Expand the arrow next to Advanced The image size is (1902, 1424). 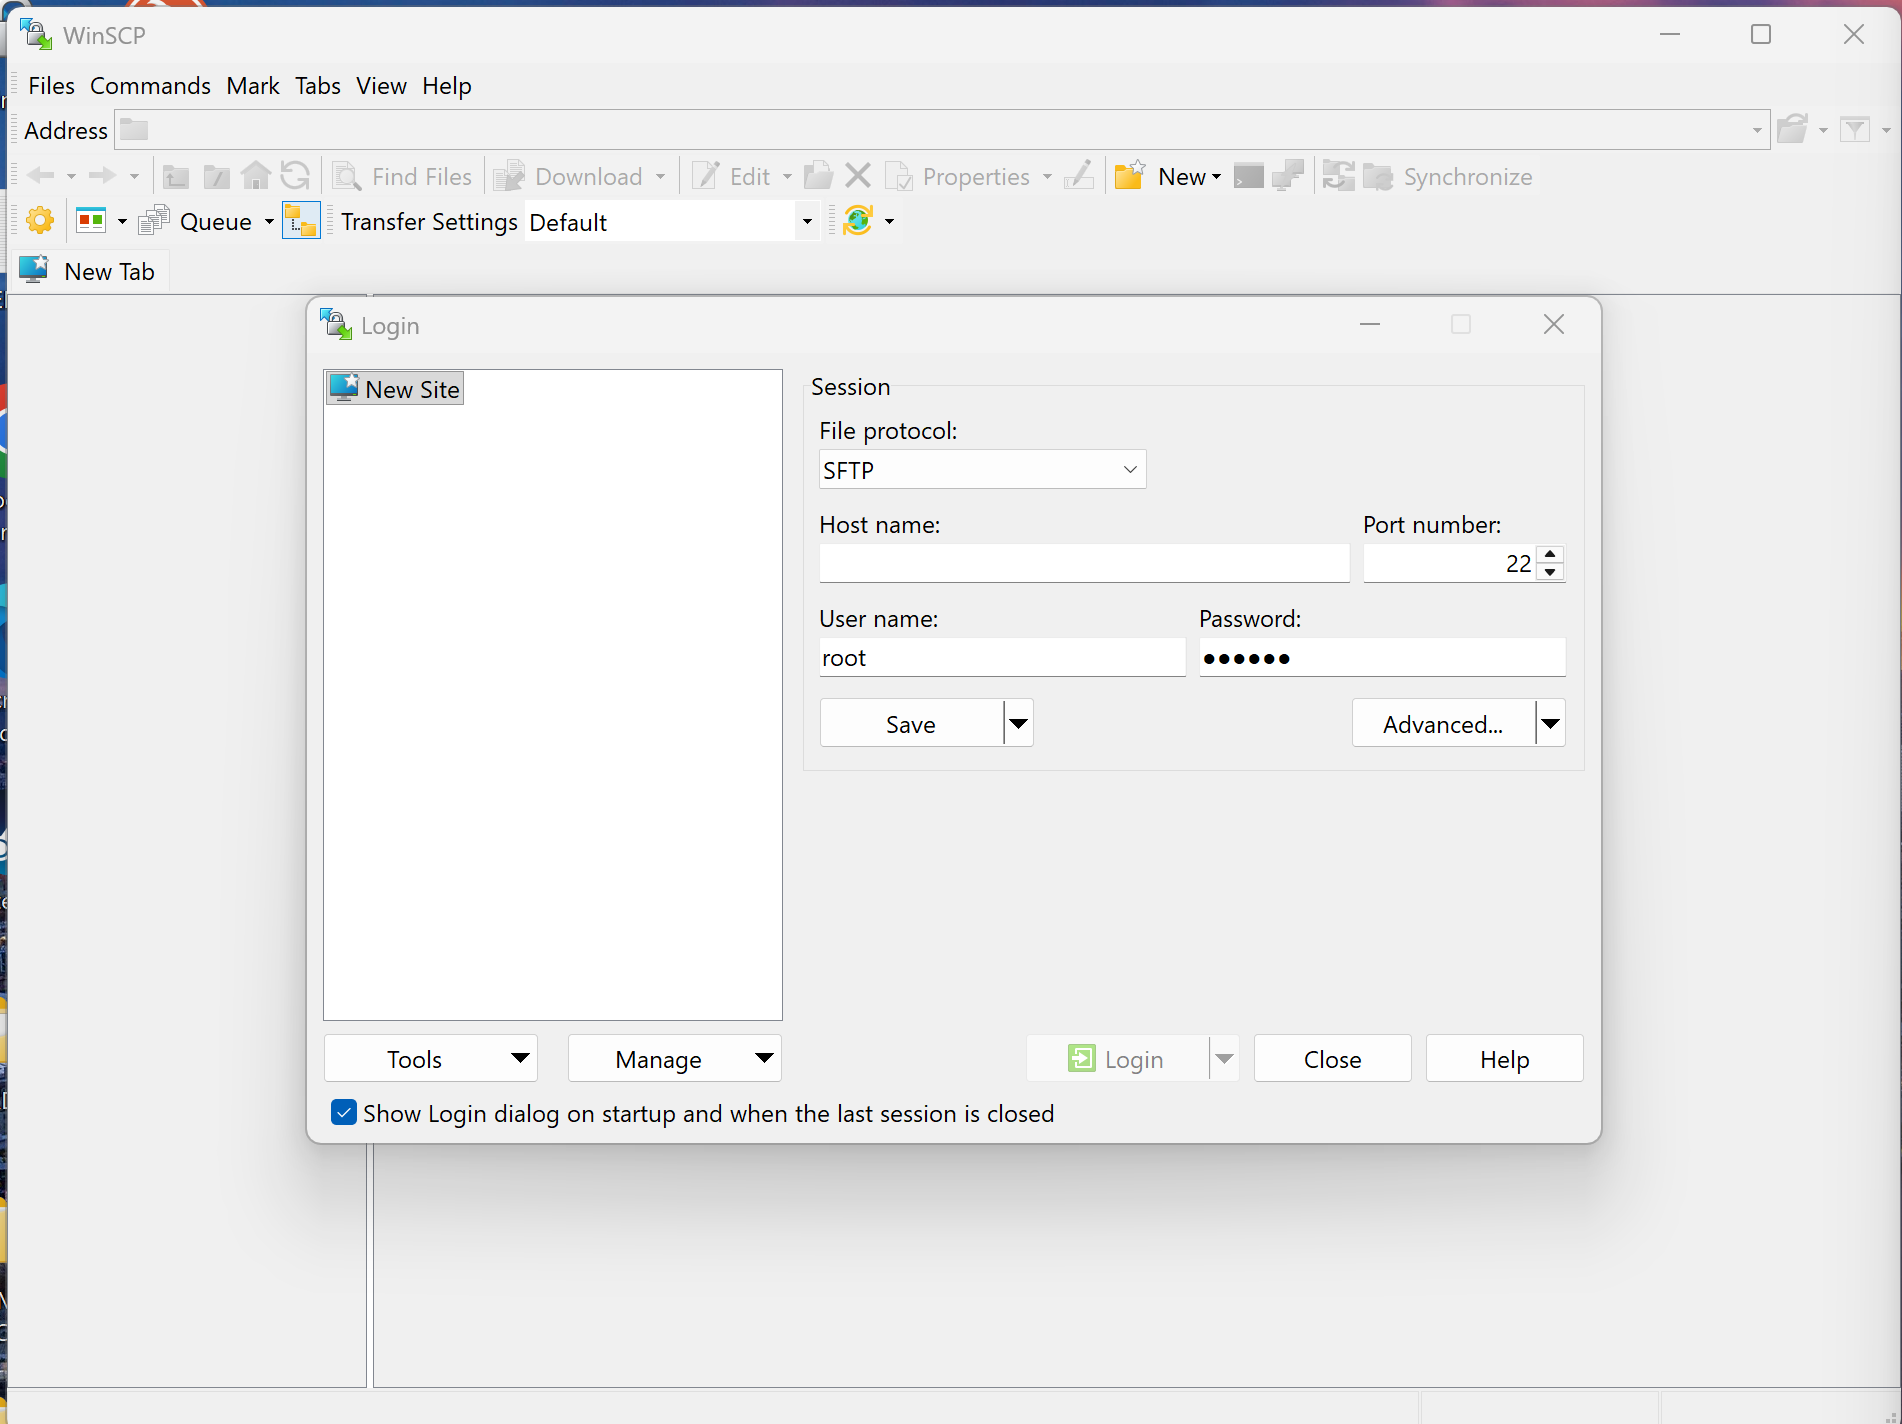[1551, 723]
